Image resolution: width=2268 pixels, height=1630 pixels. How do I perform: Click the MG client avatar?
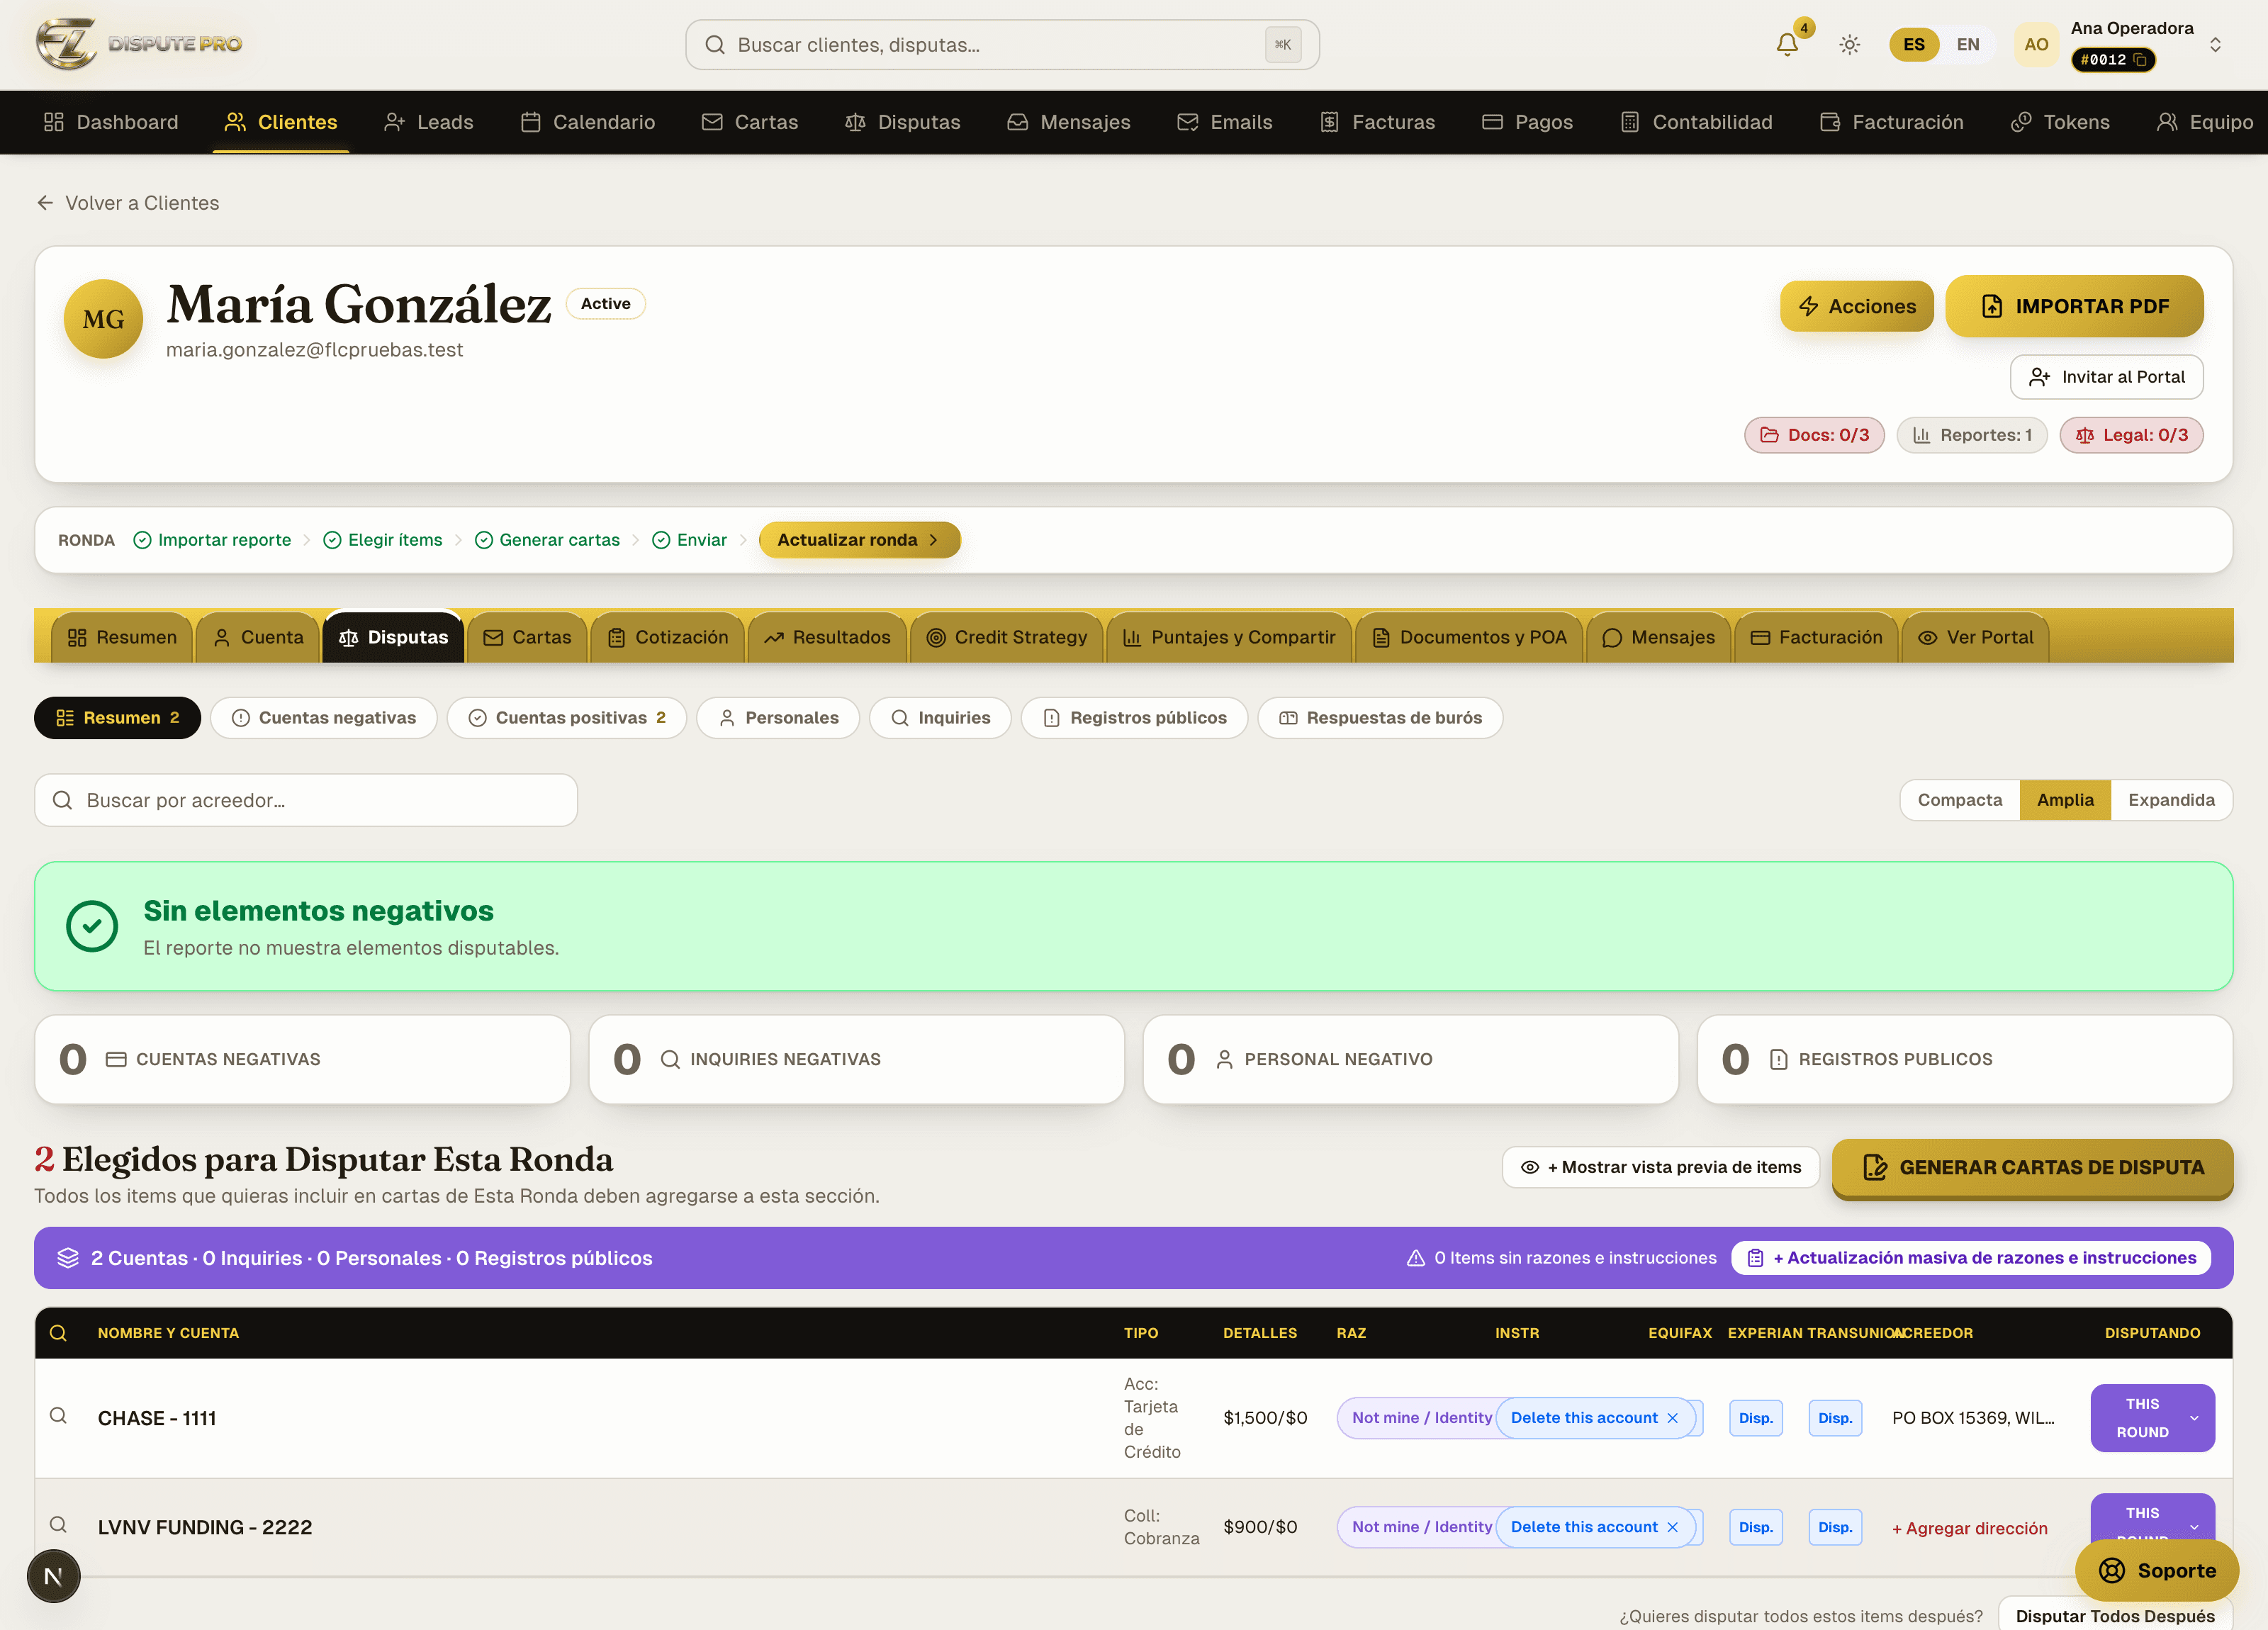103,319
